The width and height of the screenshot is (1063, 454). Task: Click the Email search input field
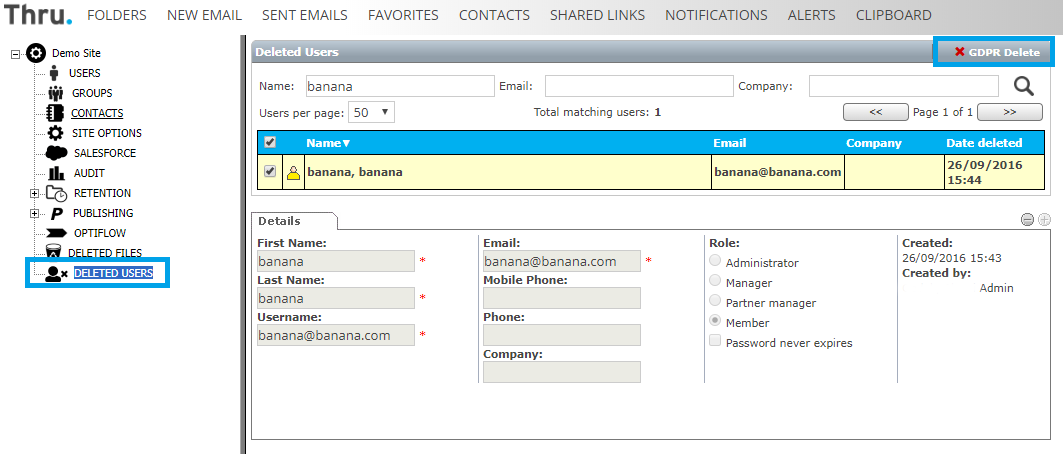pos(637,86)
